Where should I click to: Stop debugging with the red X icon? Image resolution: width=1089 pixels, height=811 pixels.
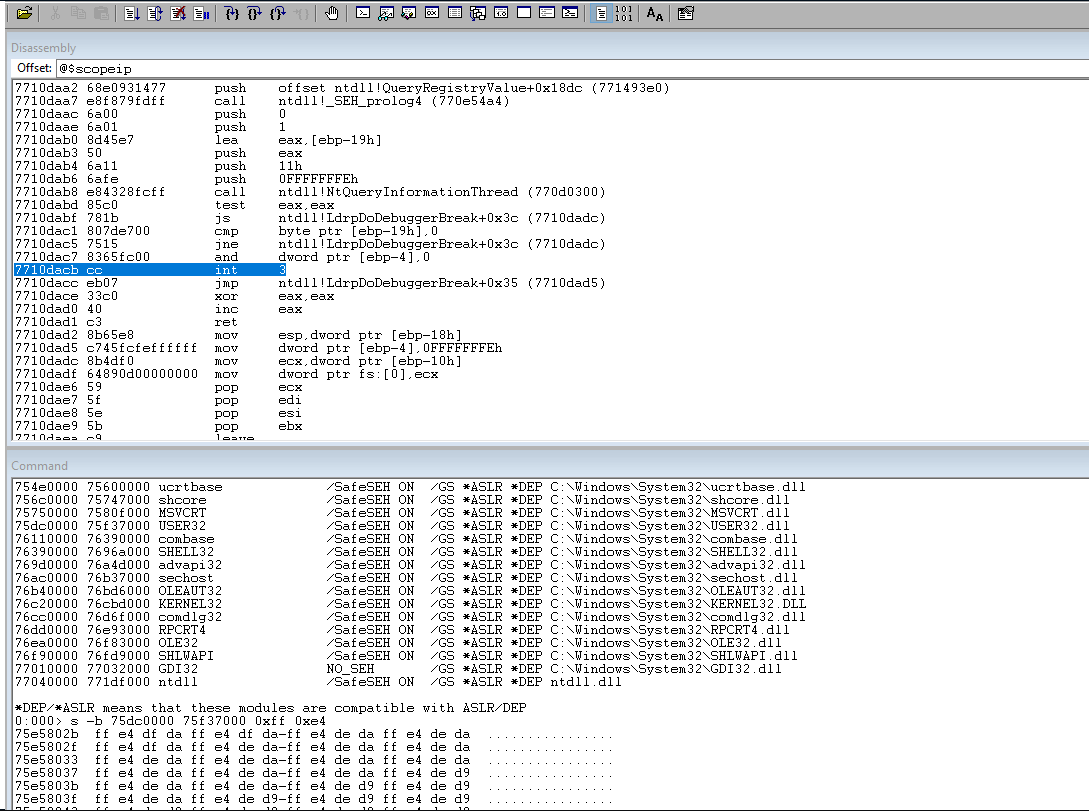178,14
